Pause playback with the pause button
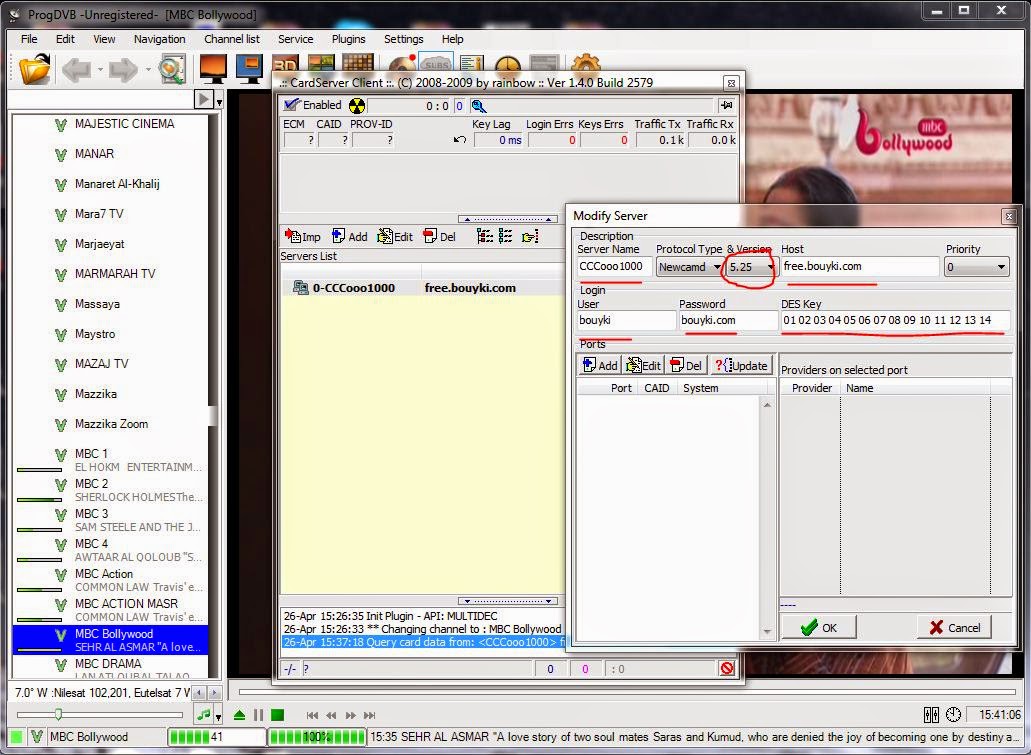The height and width of the screenshot is (755, 1031). pyautogui.click(x=258, y=715)
